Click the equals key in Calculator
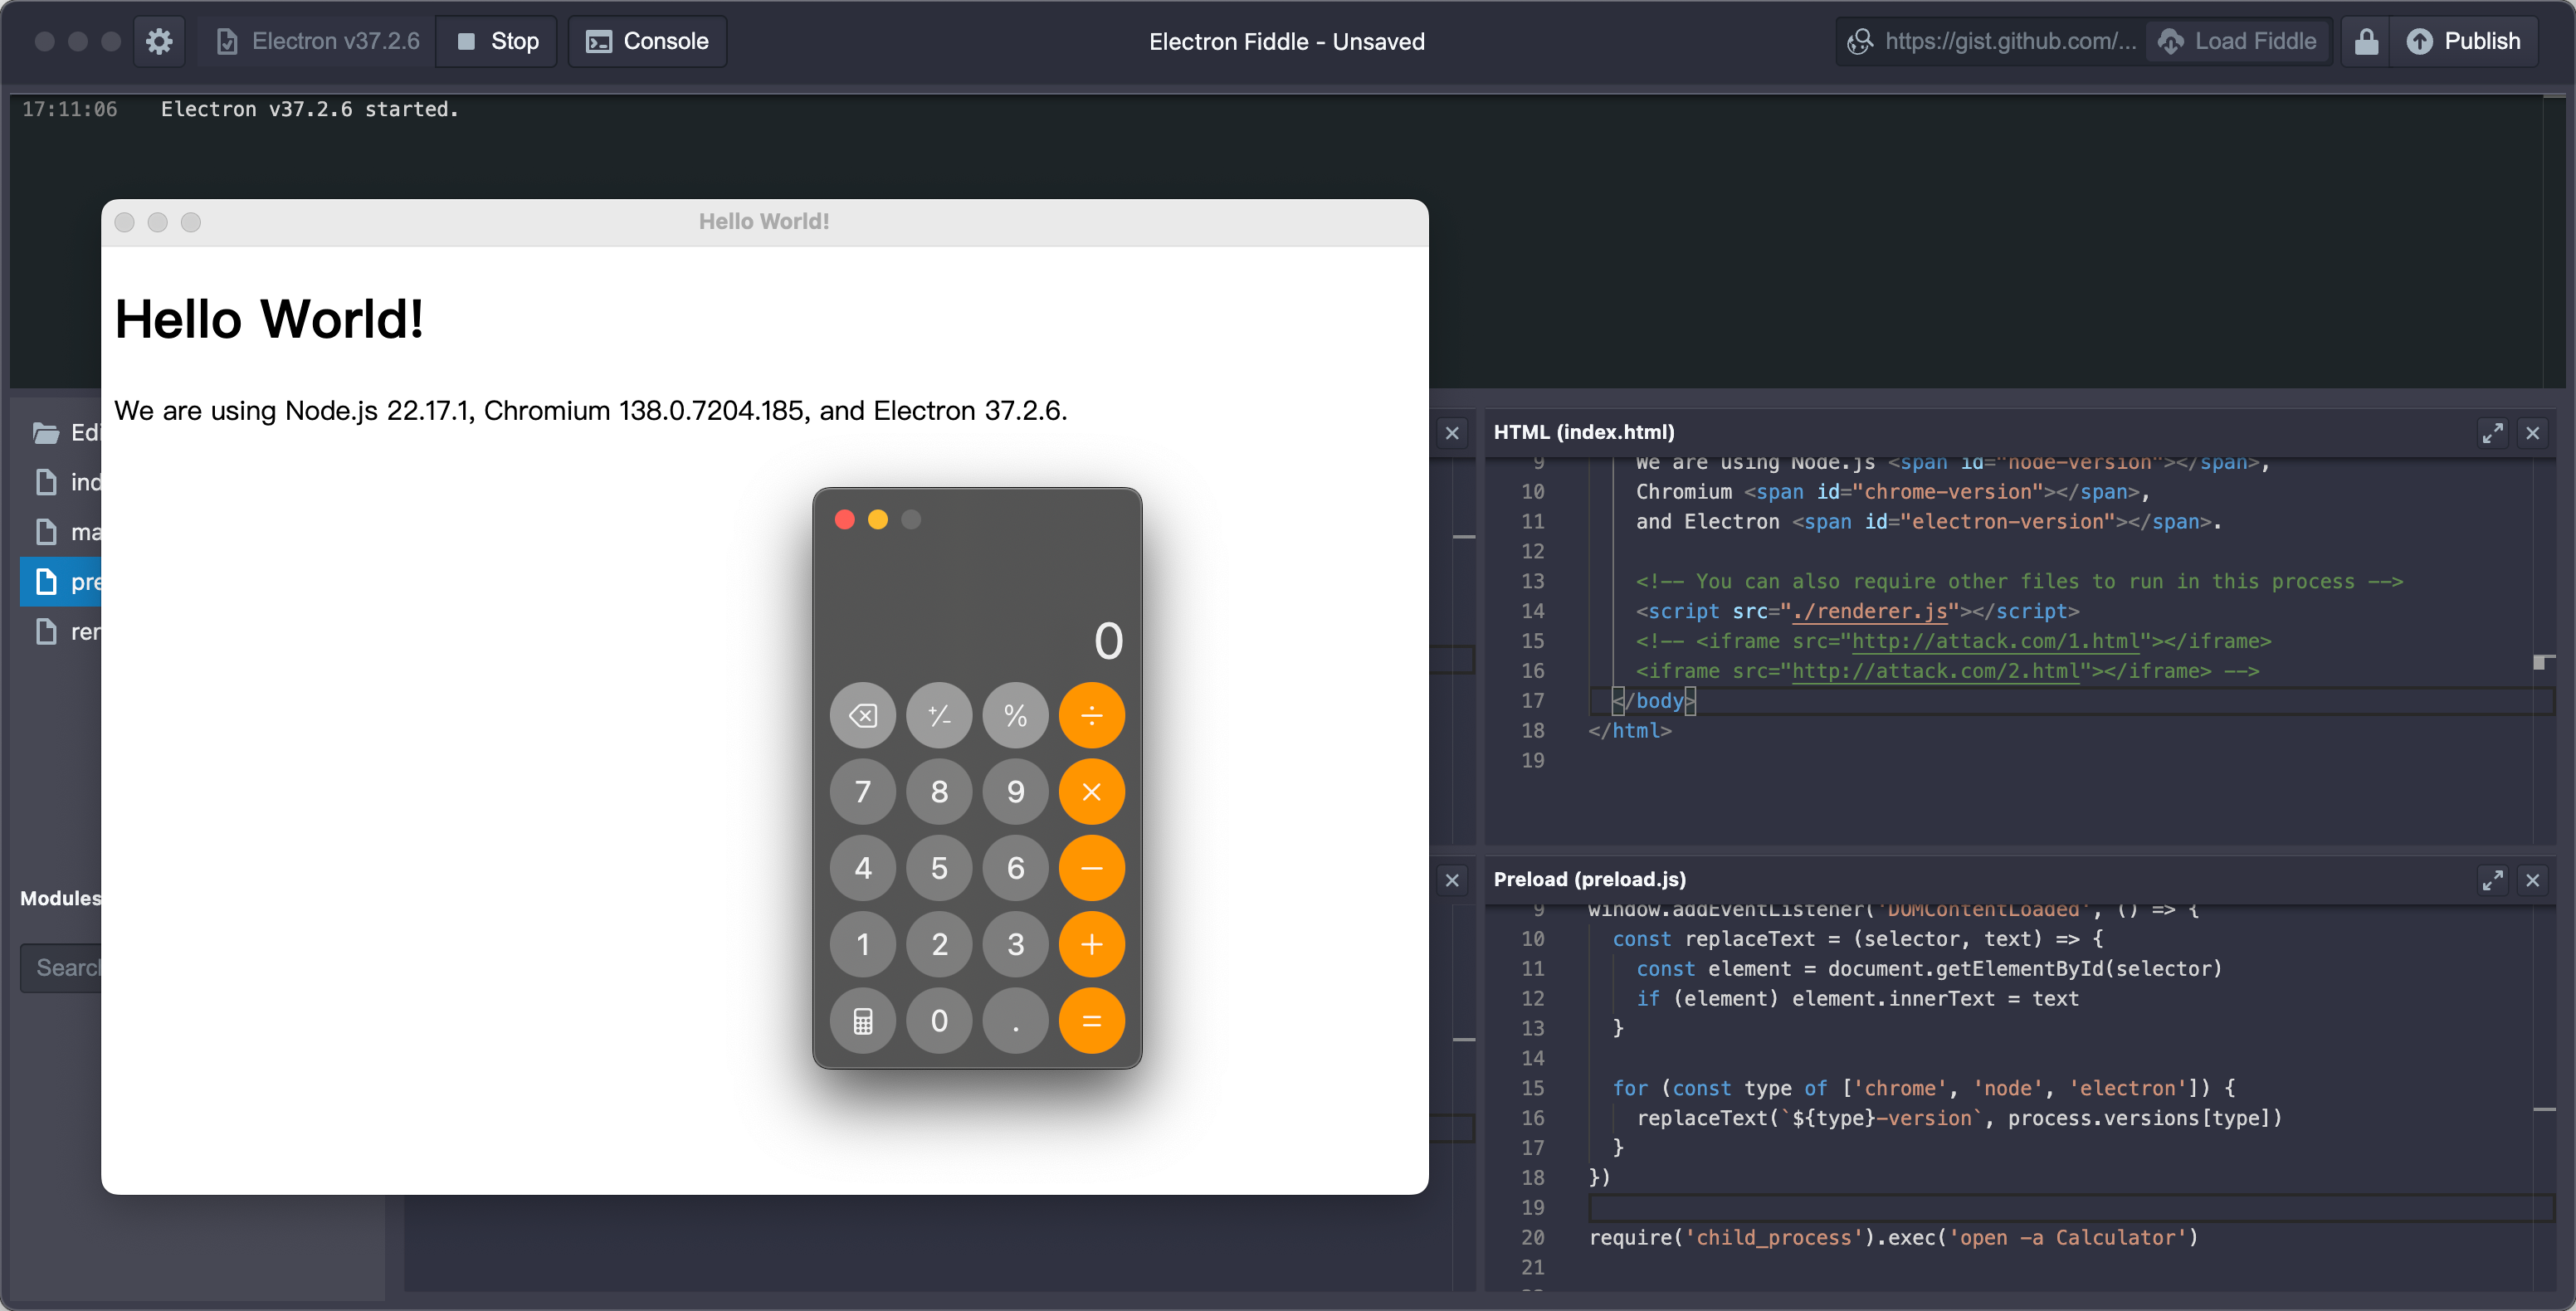The image size is (2576, 1311). [x=1092, y=1021]
